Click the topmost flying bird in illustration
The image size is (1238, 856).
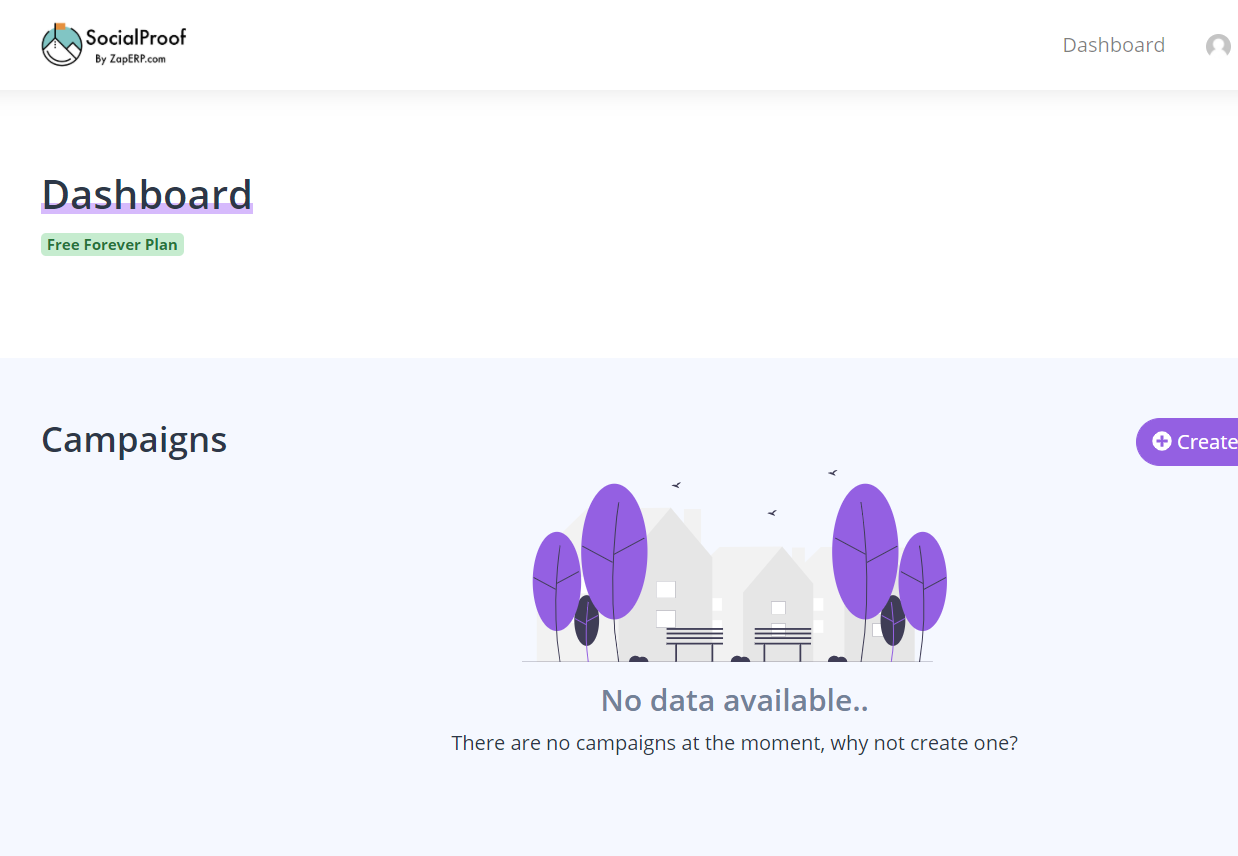click(x=832, y=473)
